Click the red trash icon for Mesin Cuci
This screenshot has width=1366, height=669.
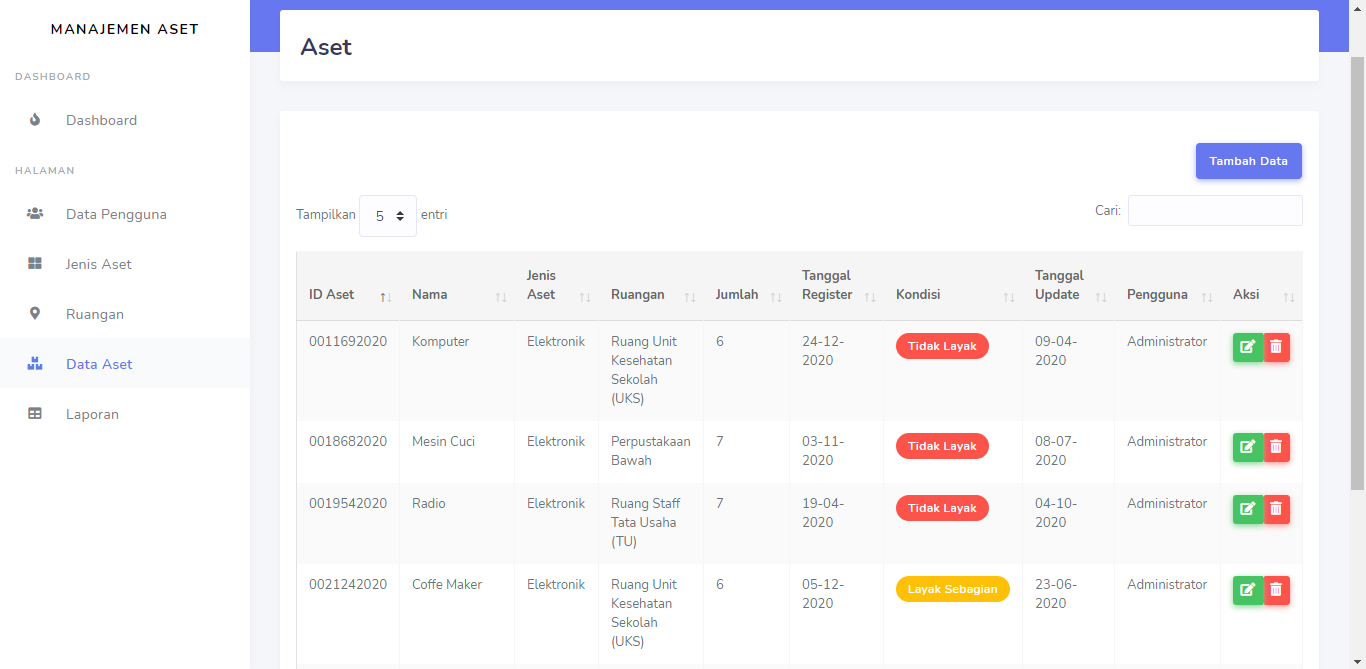(x=1277, y=447)
